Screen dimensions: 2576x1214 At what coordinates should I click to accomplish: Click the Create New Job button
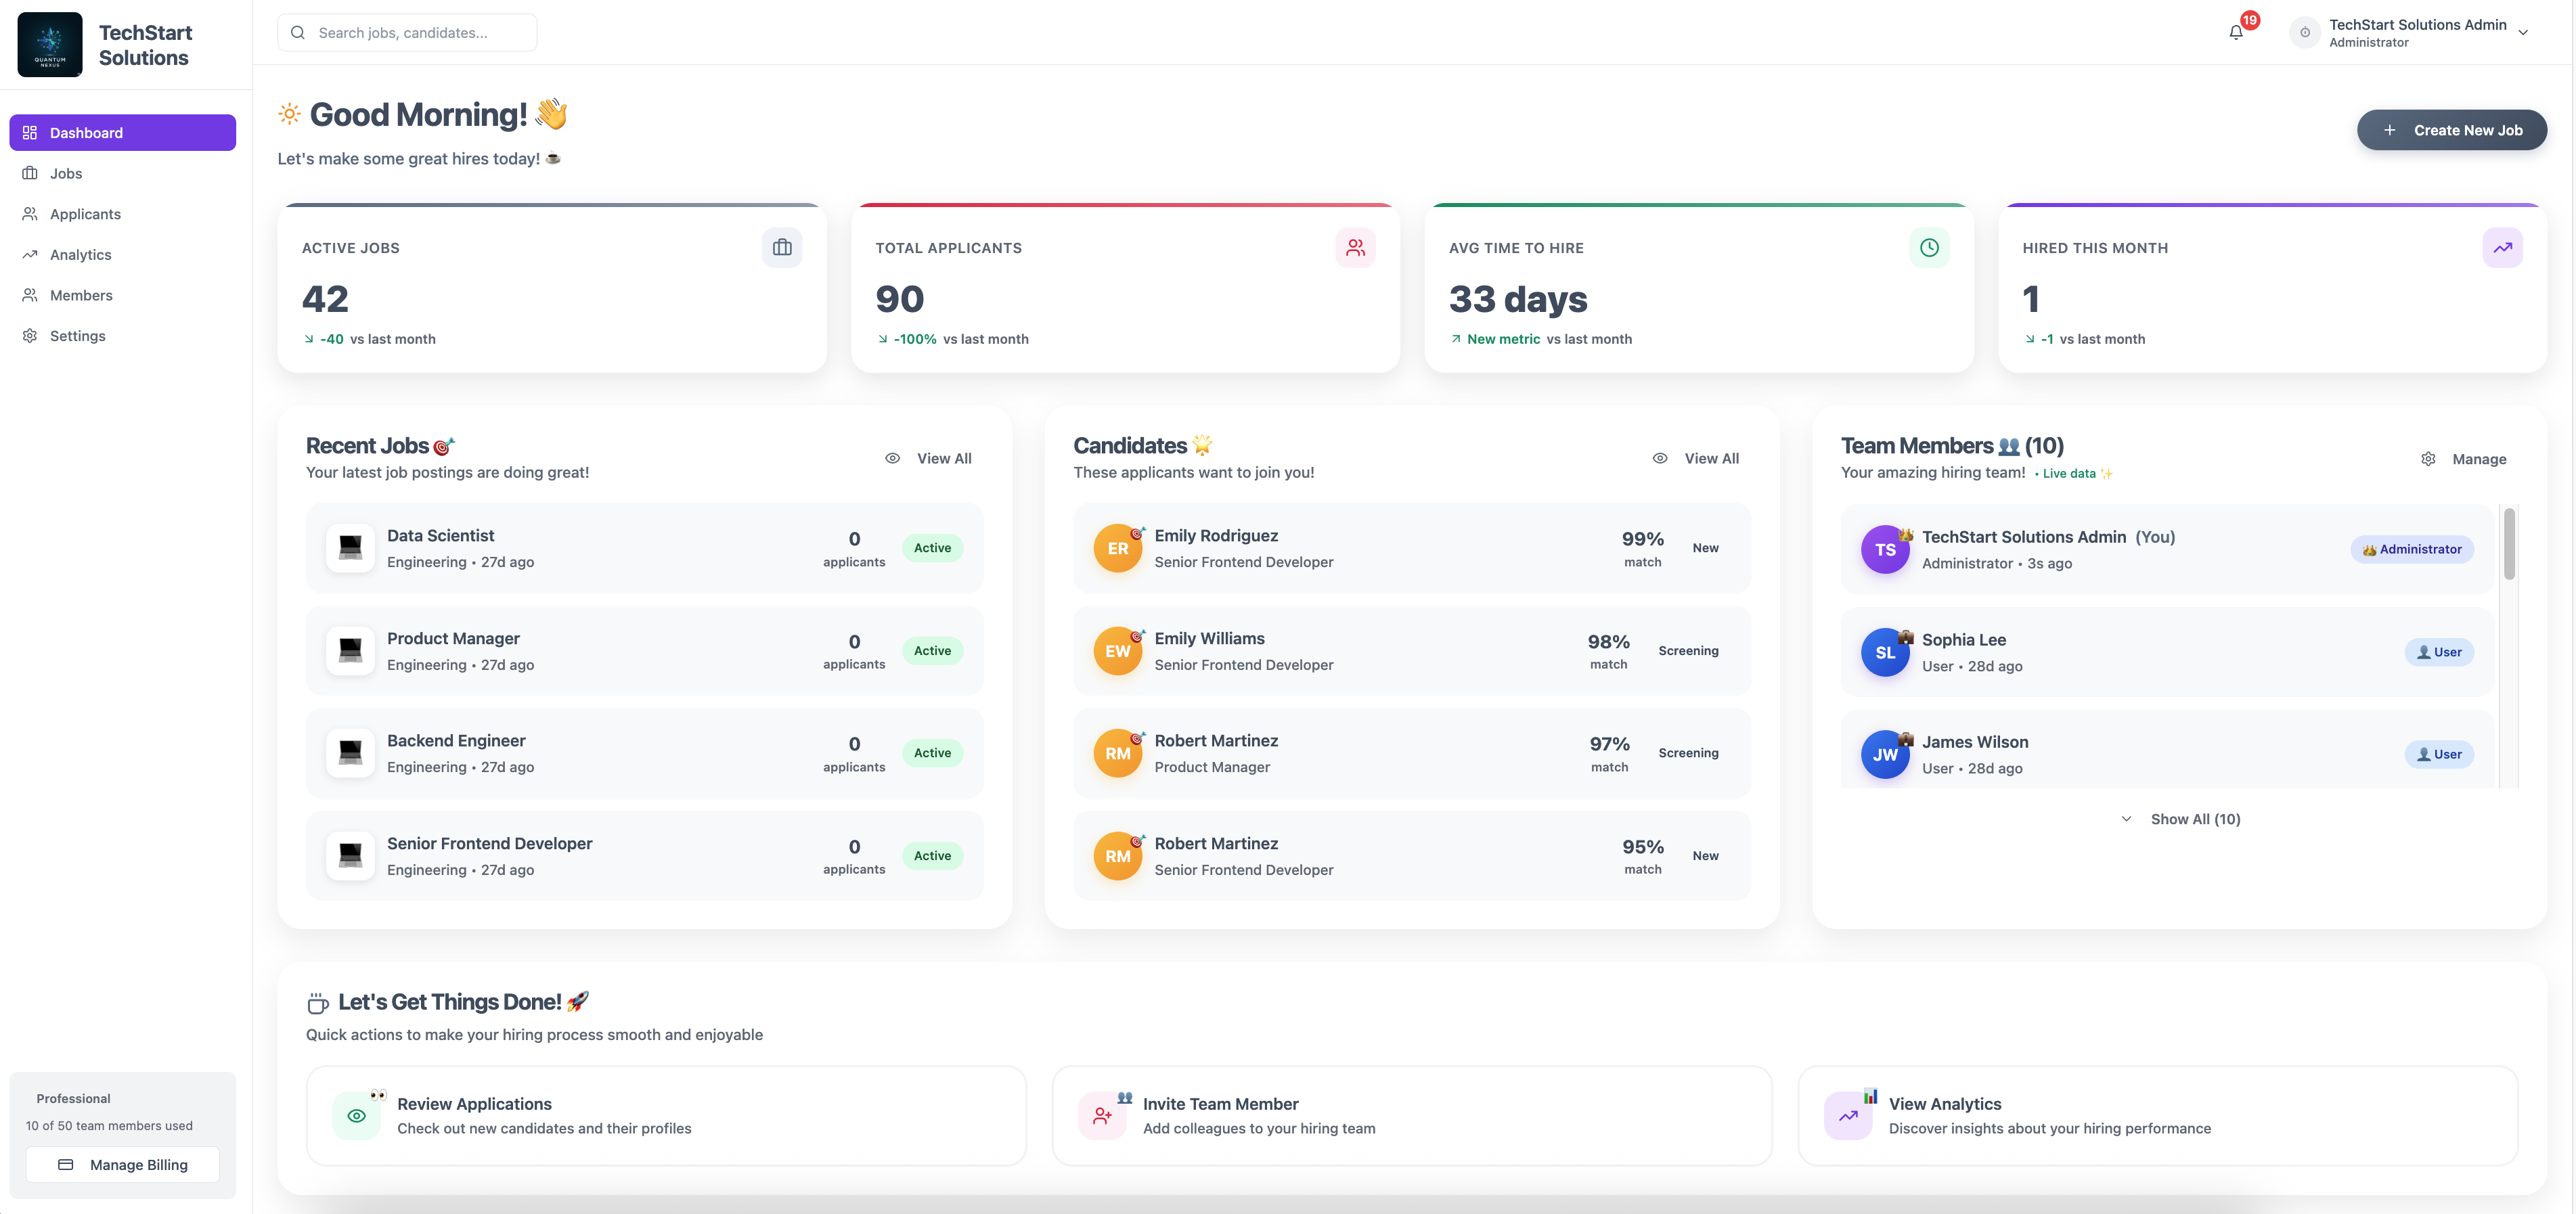click(2451, 130)
